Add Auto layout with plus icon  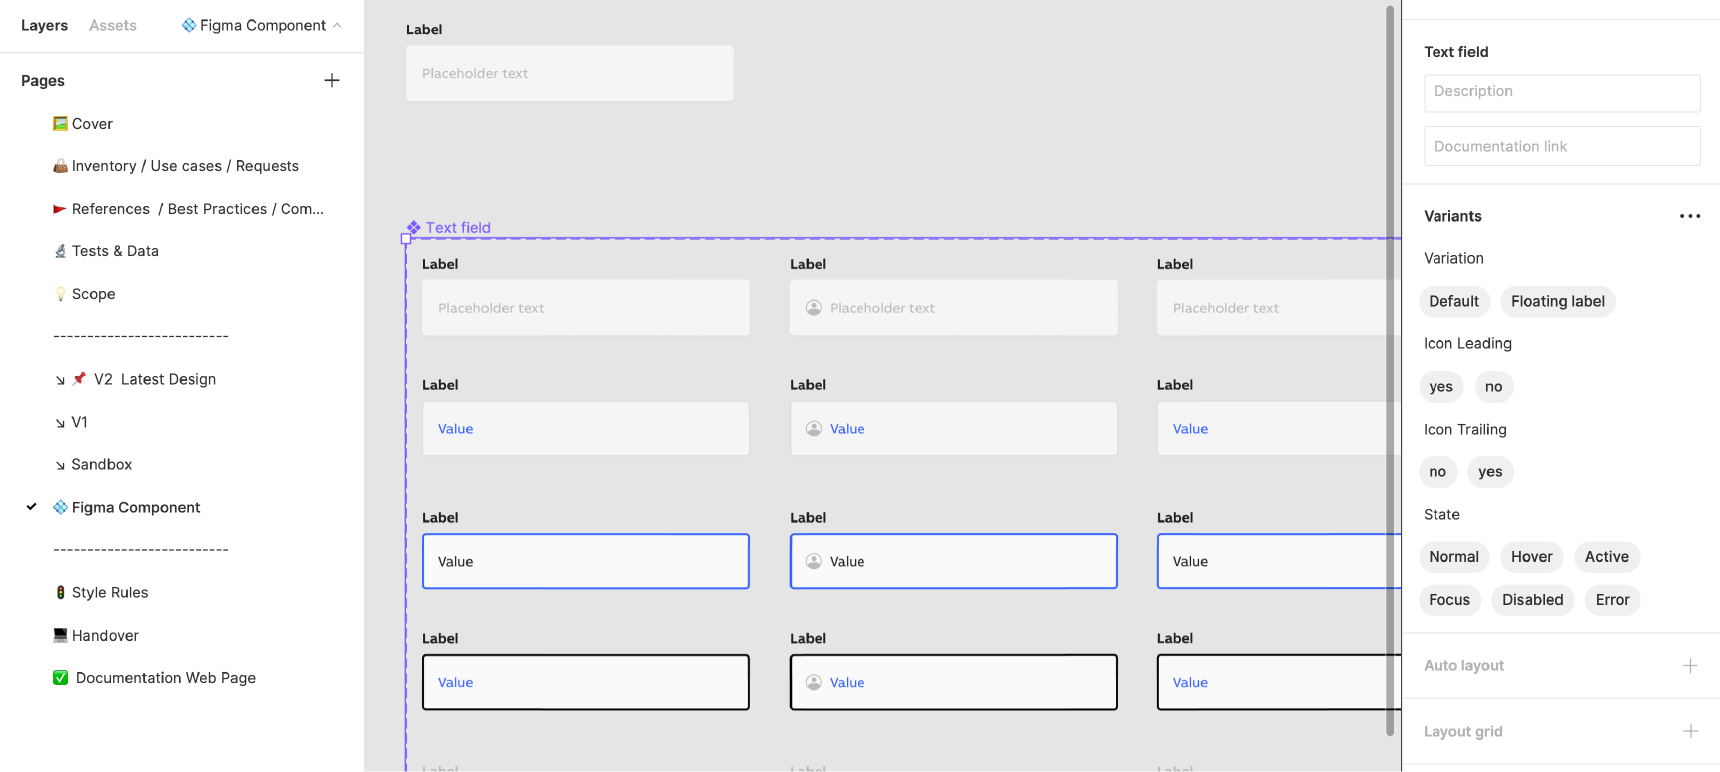(x=1689, y=666)
